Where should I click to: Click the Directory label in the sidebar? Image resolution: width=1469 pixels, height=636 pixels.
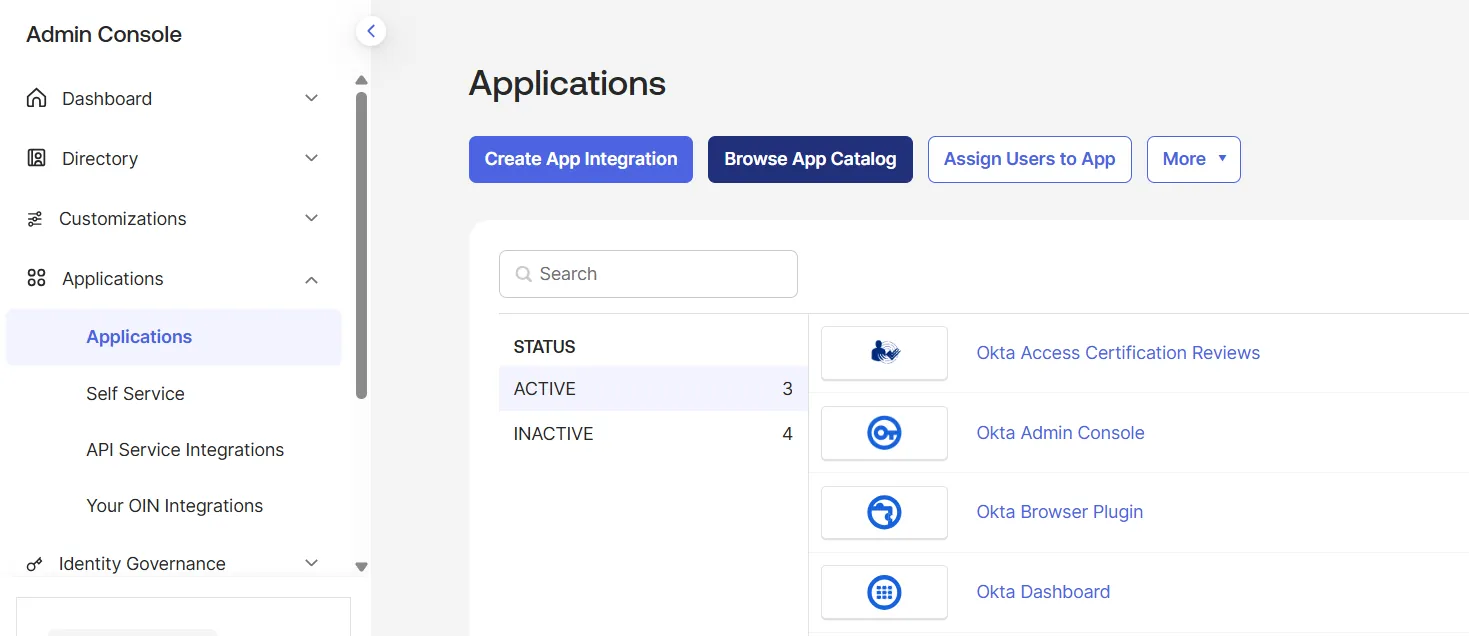point(100,158)
